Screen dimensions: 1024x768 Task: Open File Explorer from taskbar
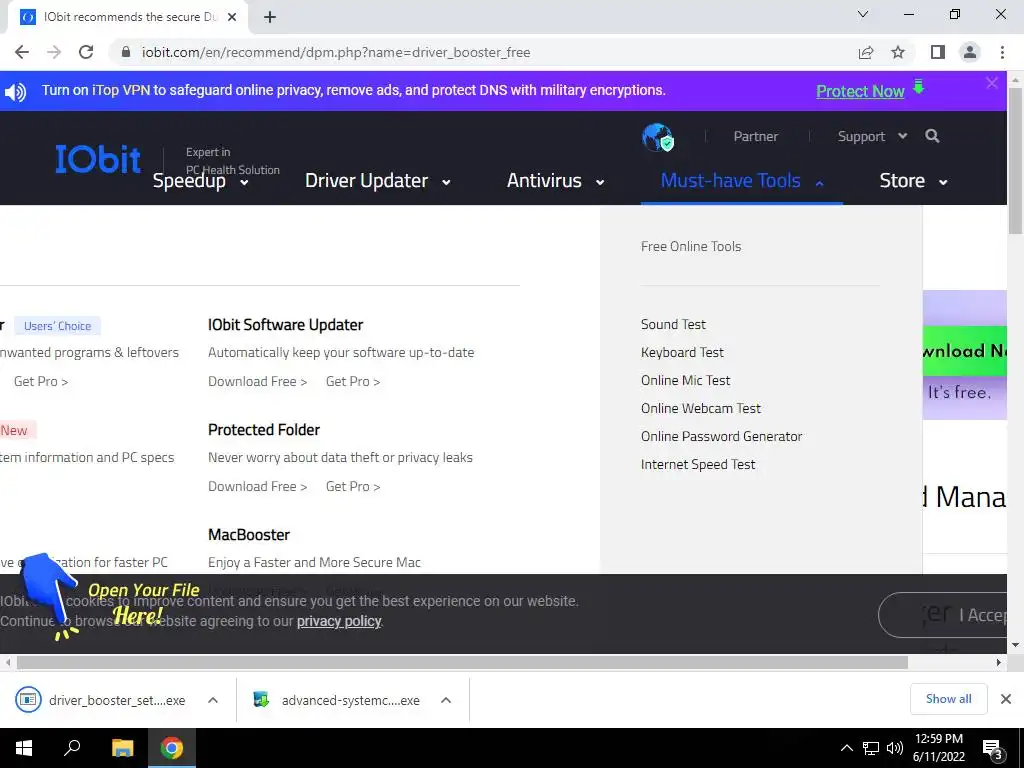pos(122,748)
